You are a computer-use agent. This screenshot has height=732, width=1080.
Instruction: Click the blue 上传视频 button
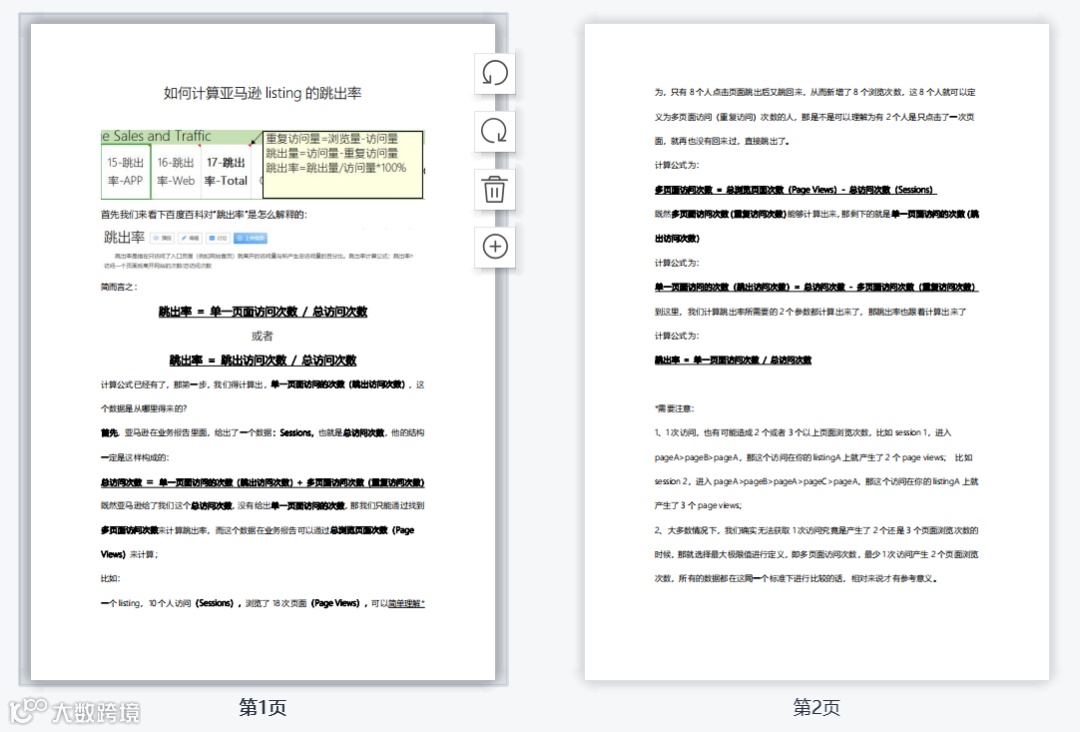coord(252,238)
